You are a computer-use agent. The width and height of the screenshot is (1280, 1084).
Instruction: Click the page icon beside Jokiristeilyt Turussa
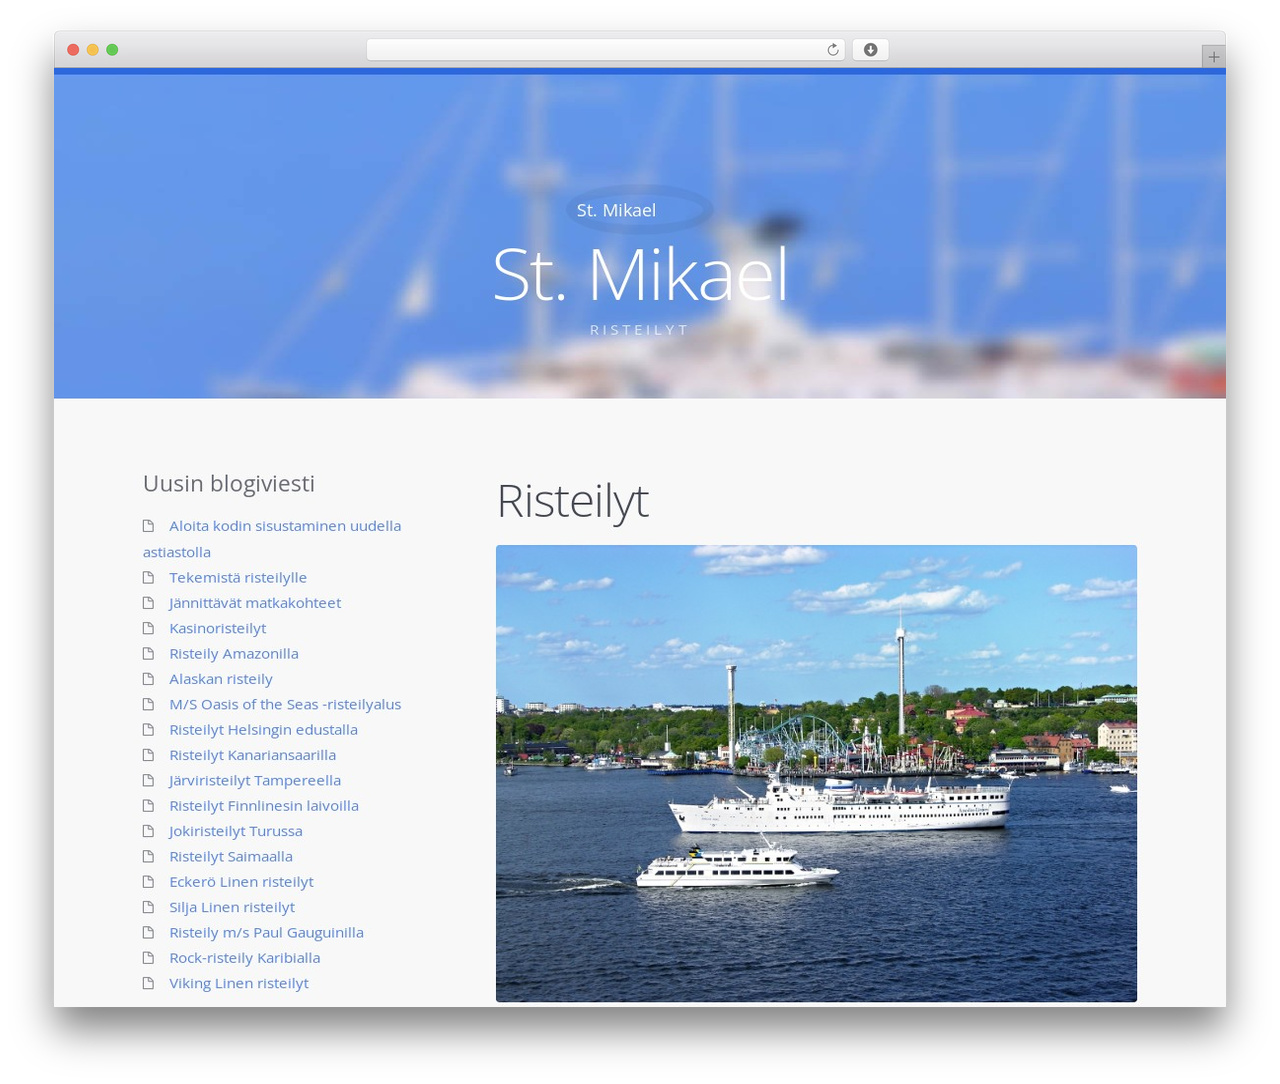pyautogui.click(x=148, y=831)
